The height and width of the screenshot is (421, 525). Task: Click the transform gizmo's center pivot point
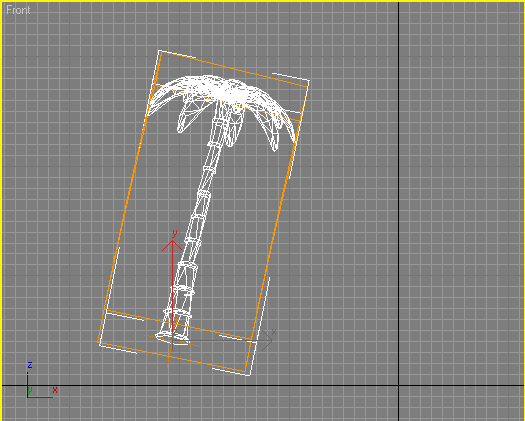(x=172, y=341)
